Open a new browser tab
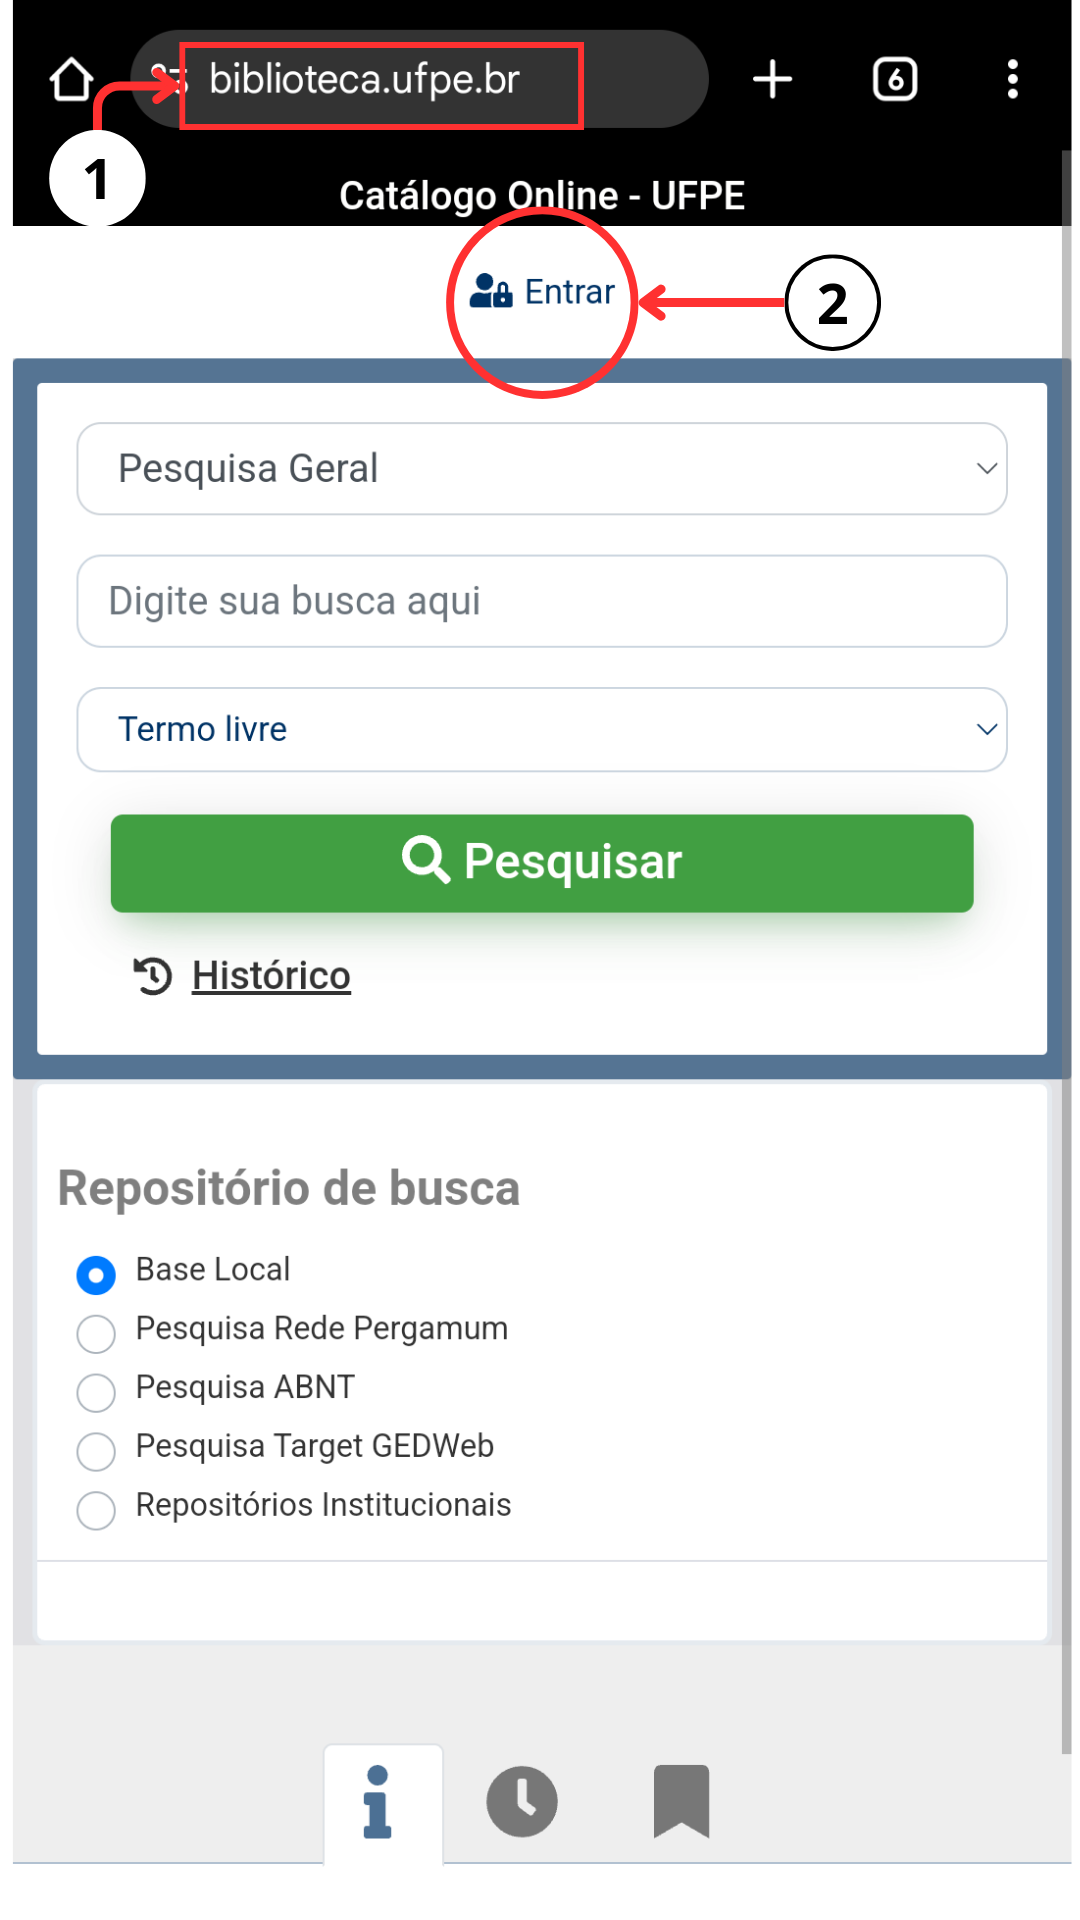The height and width of the screenshot is (1920, 1080). [772, 79]
